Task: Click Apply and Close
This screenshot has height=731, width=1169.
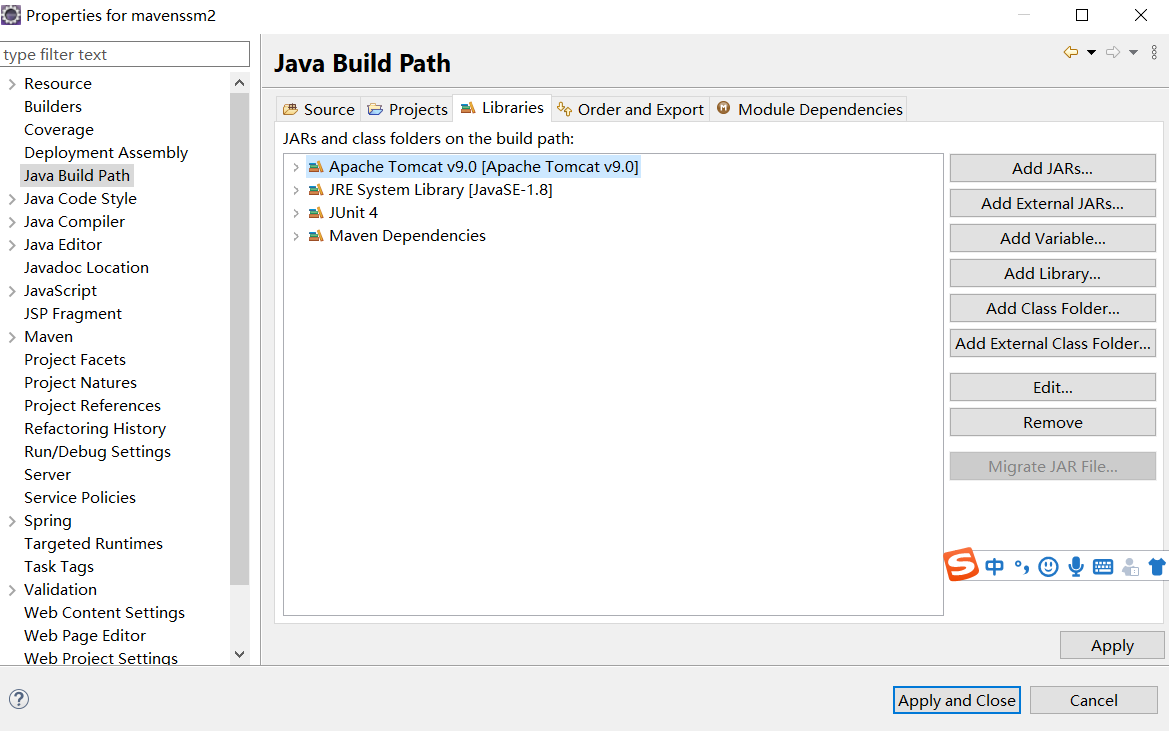Action: pyautogui.click(x=957, y=700)
